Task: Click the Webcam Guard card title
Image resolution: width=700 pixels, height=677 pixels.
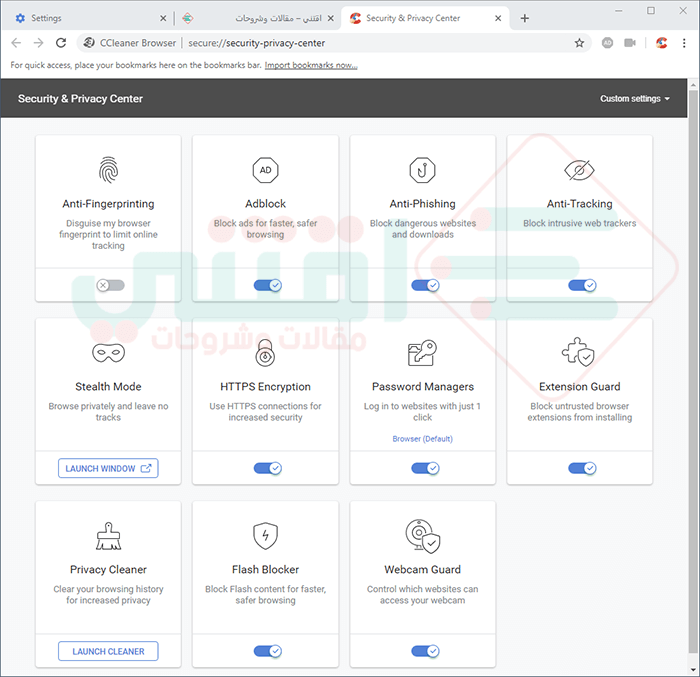Action: point(422,569)
